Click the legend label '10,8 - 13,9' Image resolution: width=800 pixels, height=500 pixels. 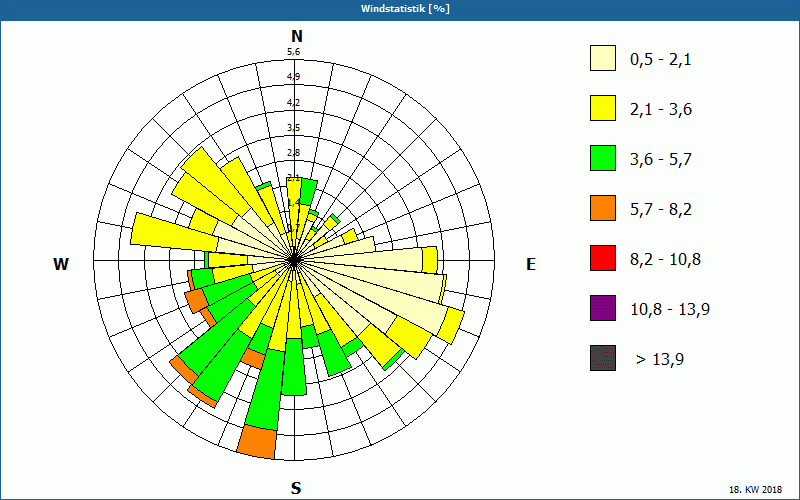670,310
